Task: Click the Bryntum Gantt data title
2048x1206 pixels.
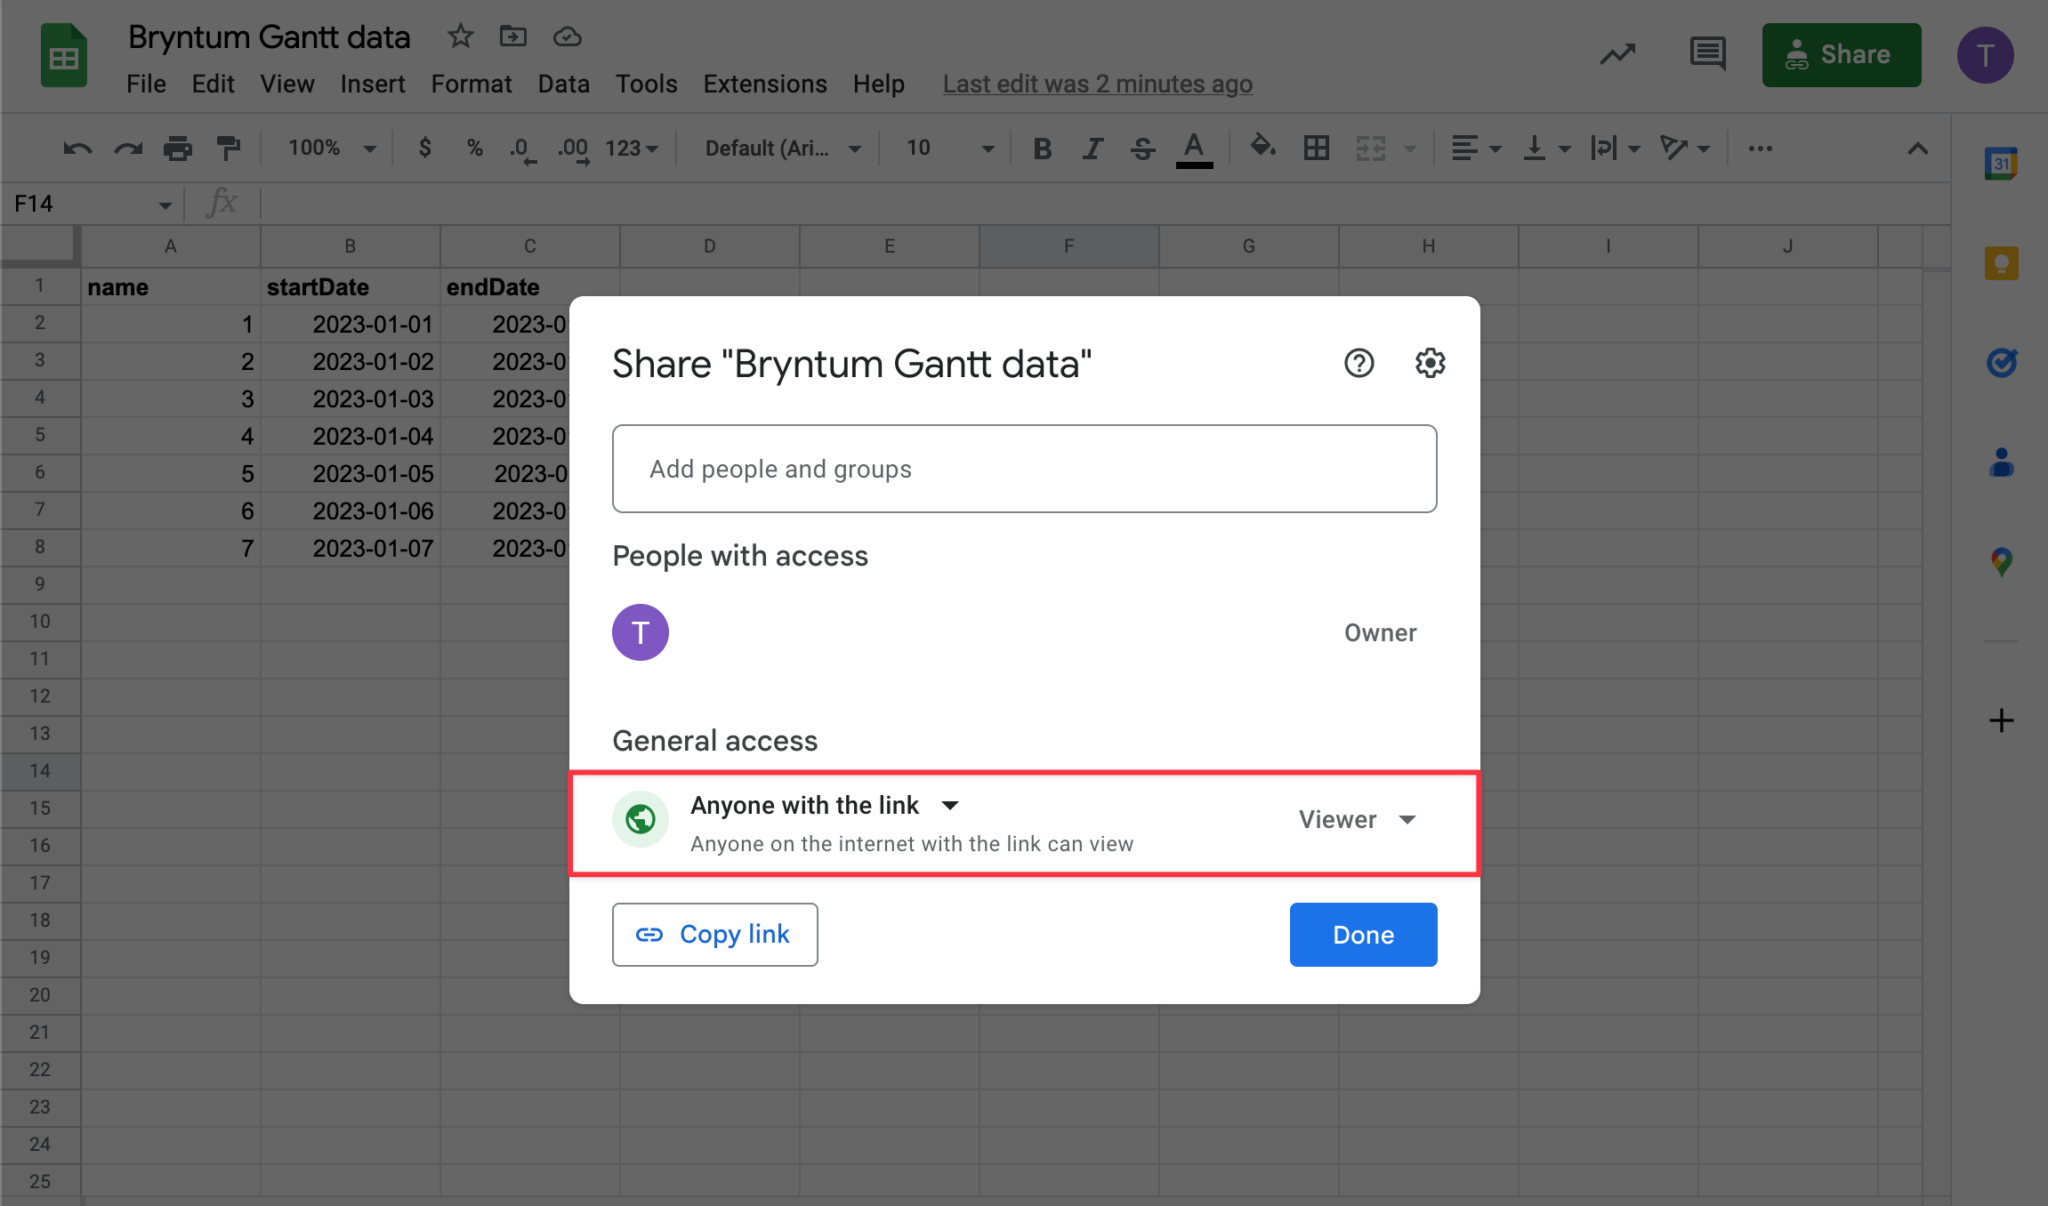Action: point(269,37)
